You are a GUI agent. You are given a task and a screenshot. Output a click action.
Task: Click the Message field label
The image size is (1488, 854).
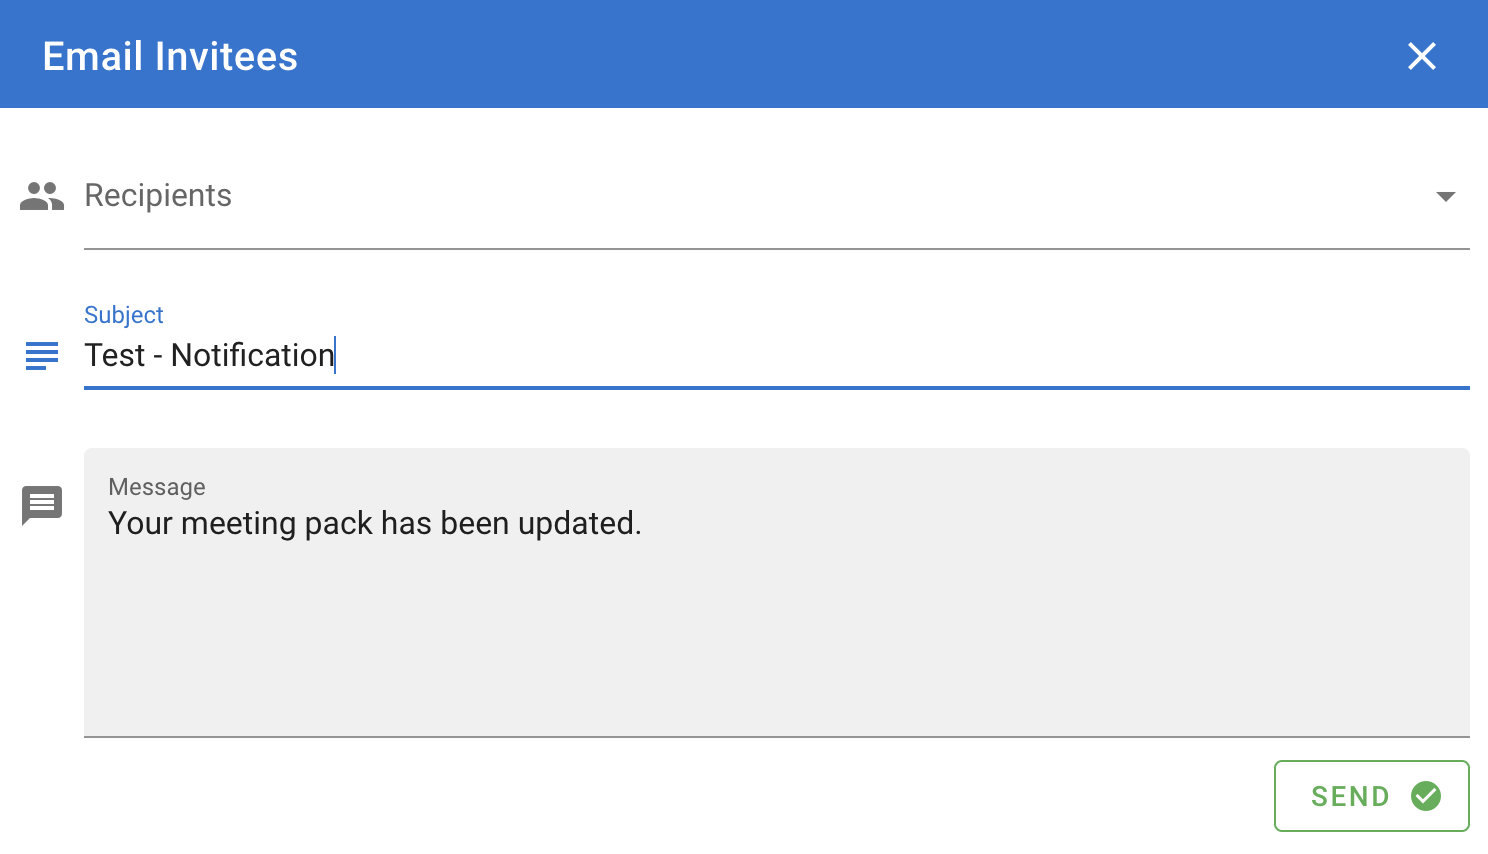pos(157,487)
